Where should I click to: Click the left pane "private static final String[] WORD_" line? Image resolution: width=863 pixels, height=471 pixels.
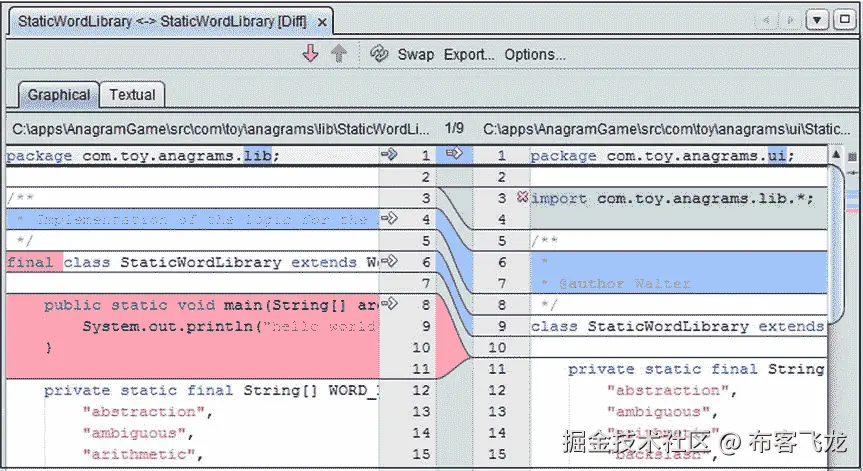(x=211, y=390)
